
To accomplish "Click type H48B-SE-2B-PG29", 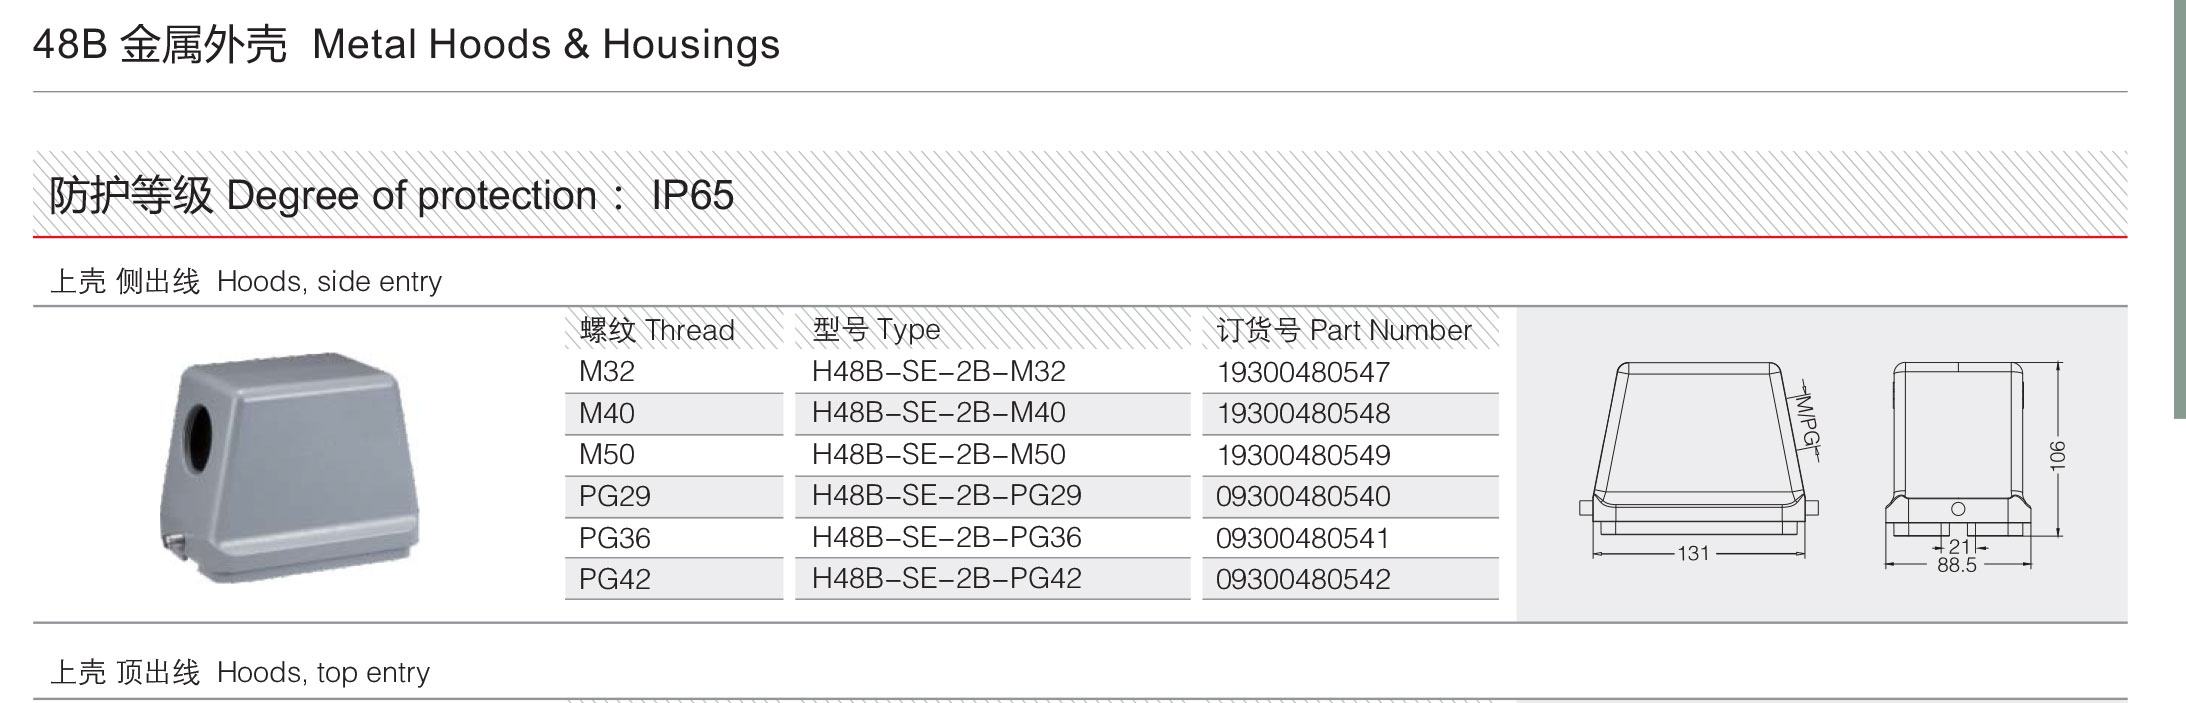I will (x=946, y=496).
